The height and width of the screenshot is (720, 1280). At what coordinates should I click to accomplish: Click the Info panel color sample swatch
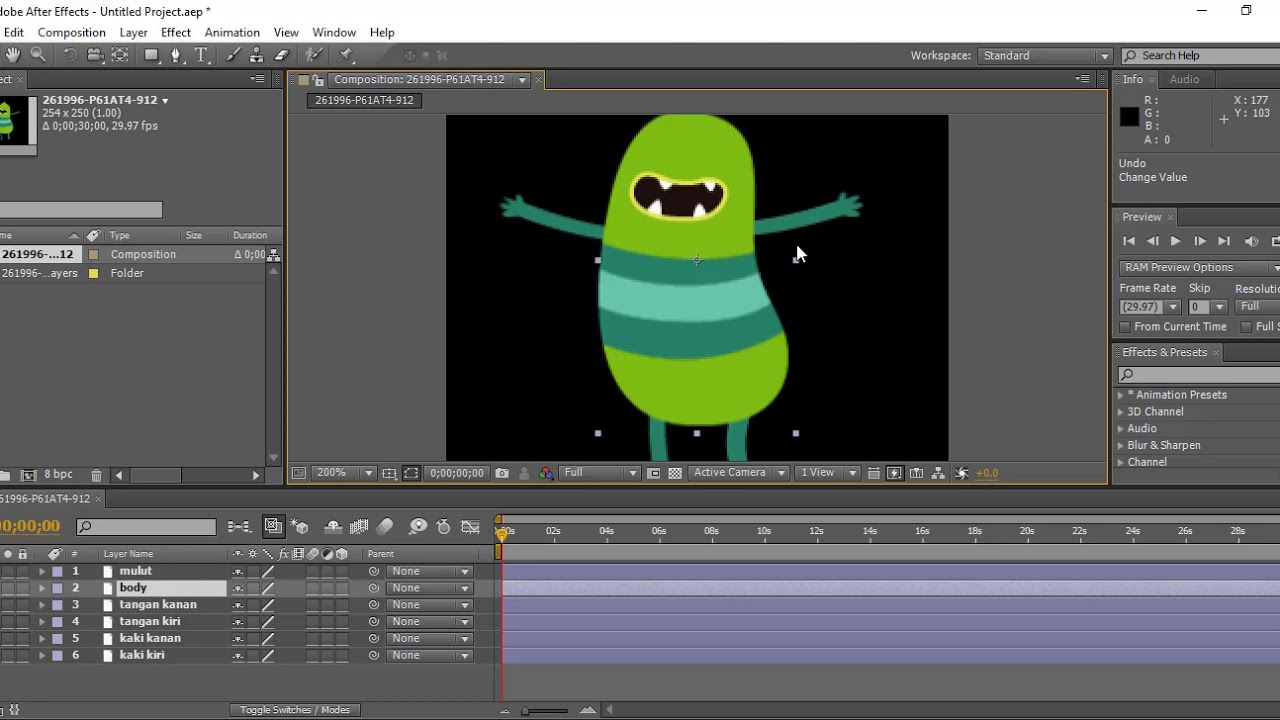click(x=1129, y=117)
